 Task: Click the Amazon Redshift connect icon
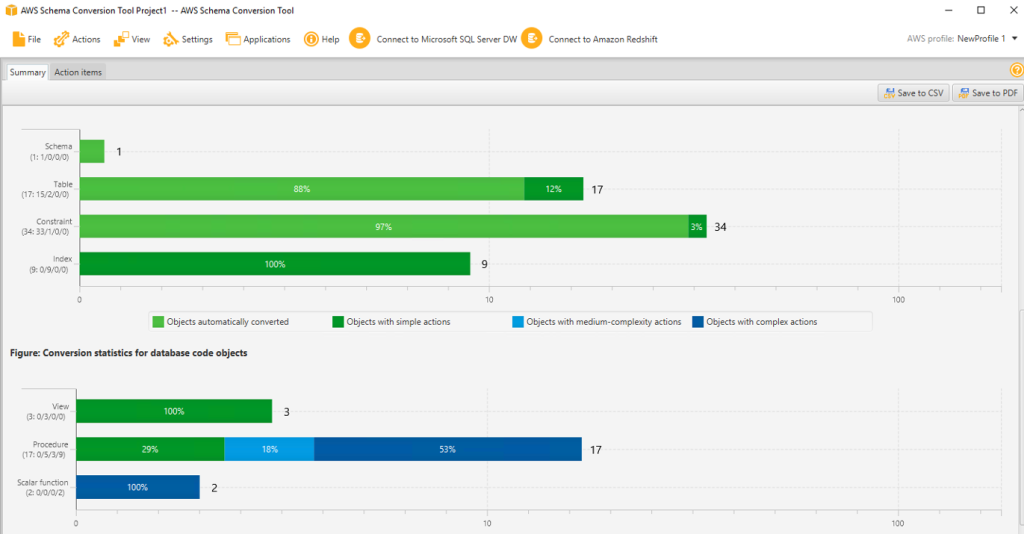click(532, 39)
